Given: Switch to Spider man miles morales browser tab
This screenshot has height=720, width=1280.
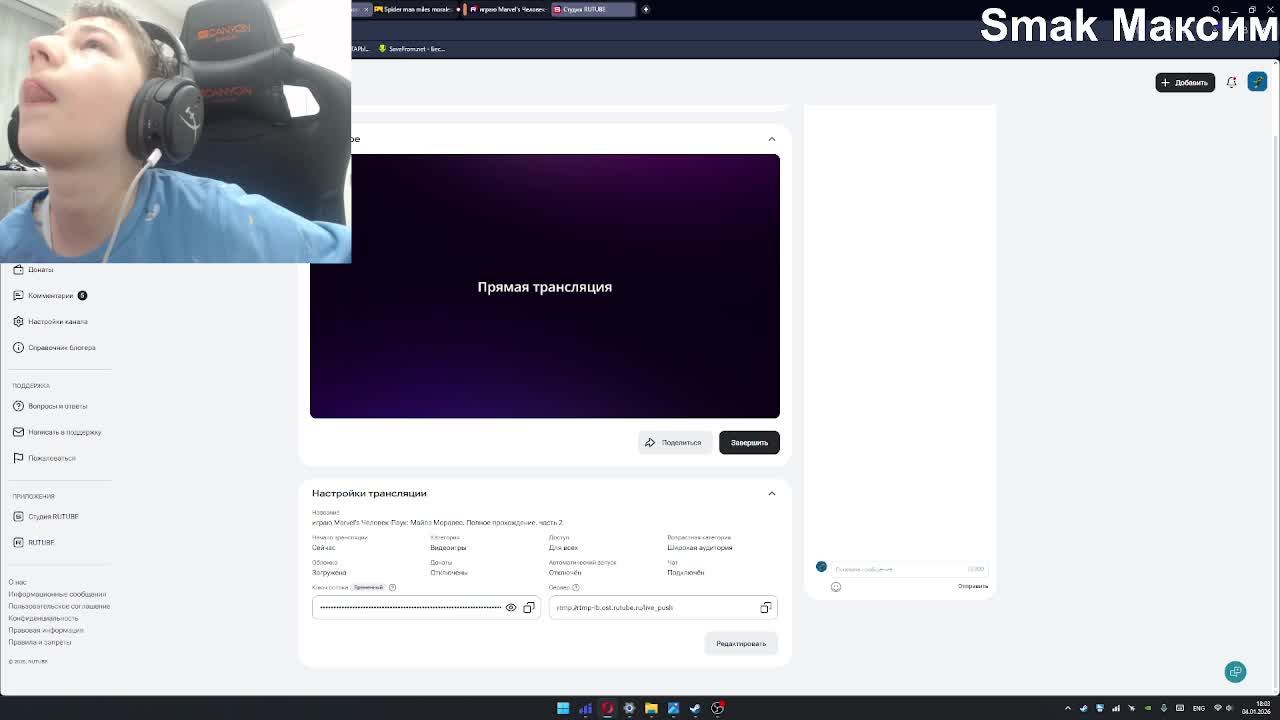Looking at the screenshot, I should pyautogui.click(x=415, y=9).
